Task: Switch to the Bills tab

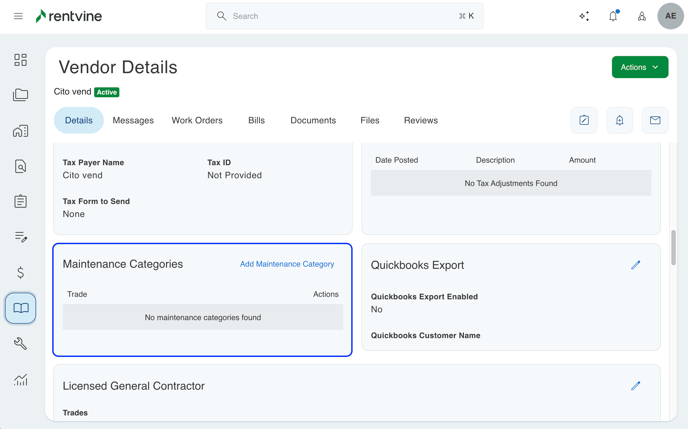Action: pos(256,120)
